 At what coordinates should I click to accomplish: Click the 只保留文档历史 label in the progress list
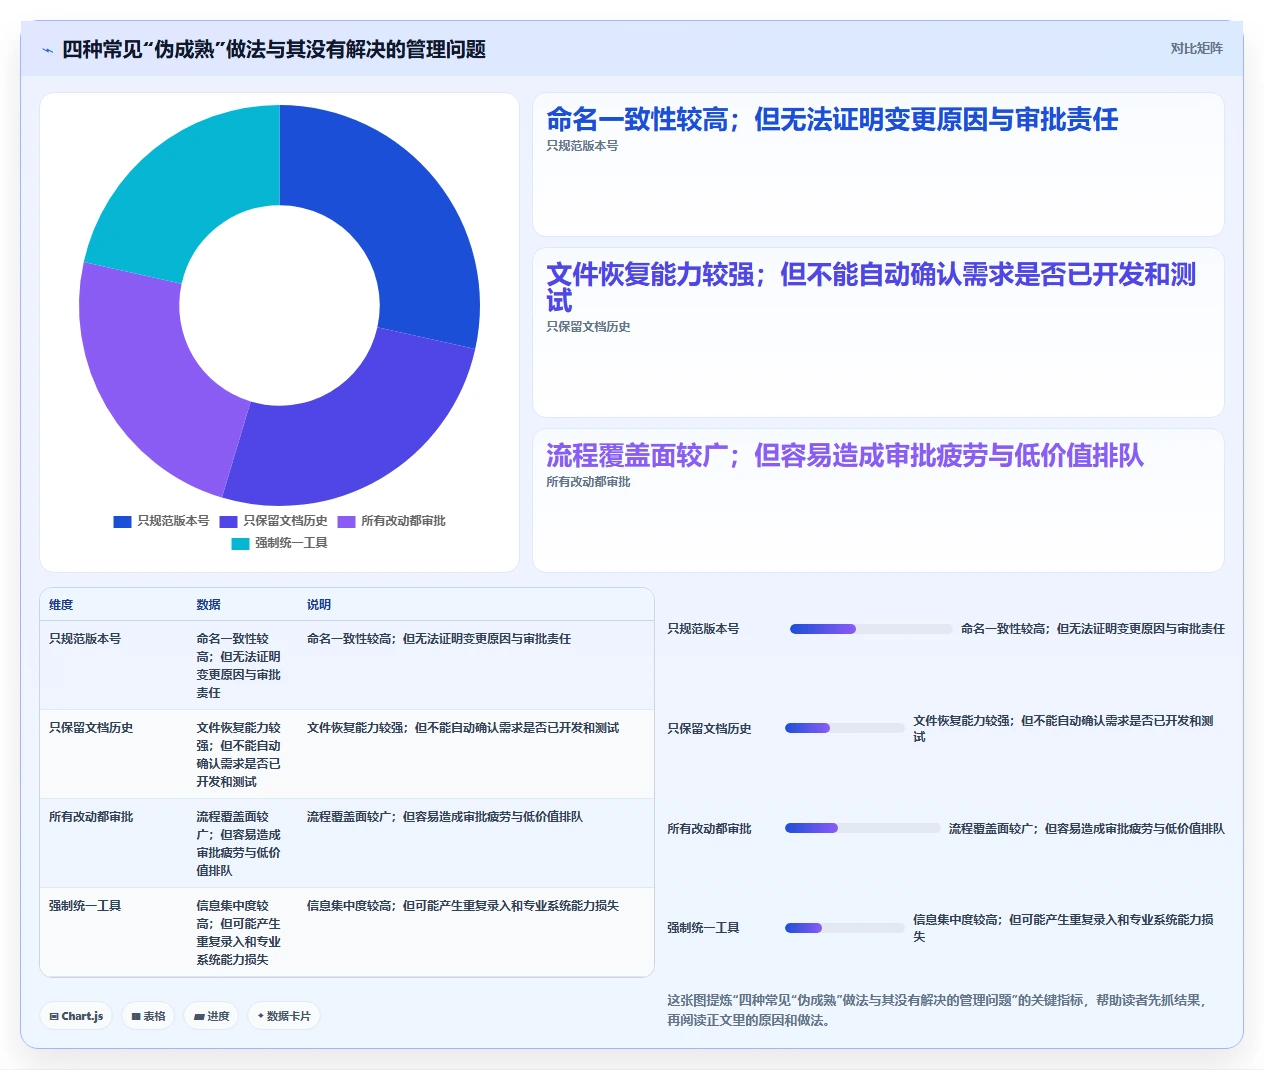709,729
